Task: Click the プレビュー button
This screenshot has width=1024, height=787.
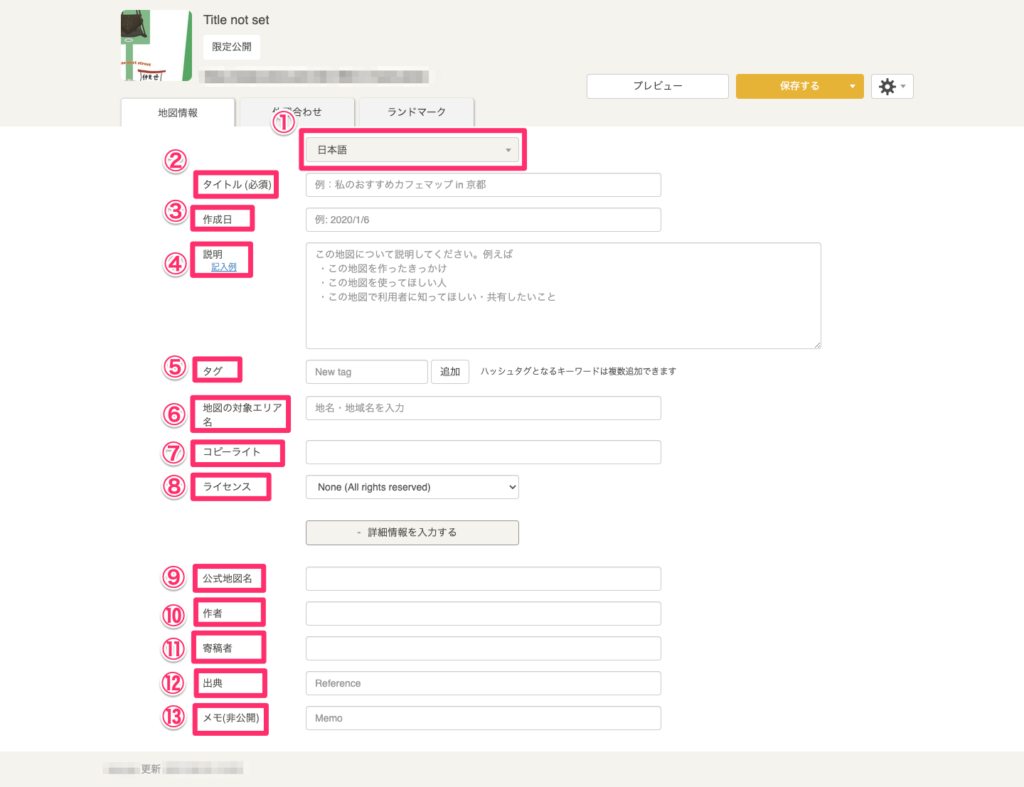Action: click(x=657, y=87)
